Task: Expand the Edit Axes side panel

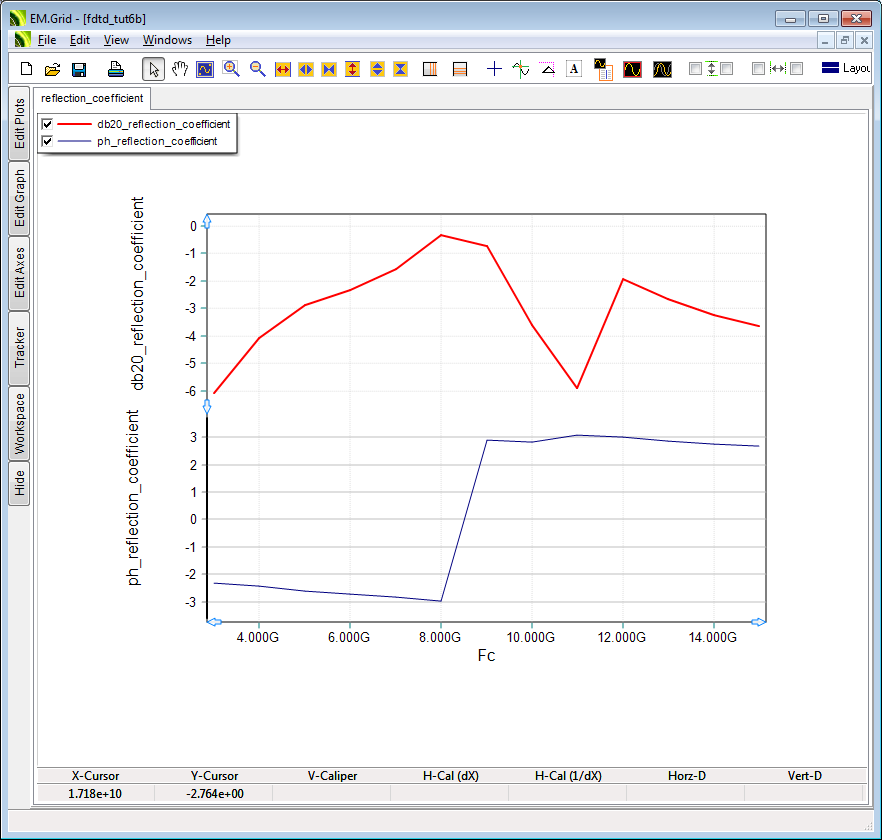Action: pyautogui.click(x=20, y=272)
